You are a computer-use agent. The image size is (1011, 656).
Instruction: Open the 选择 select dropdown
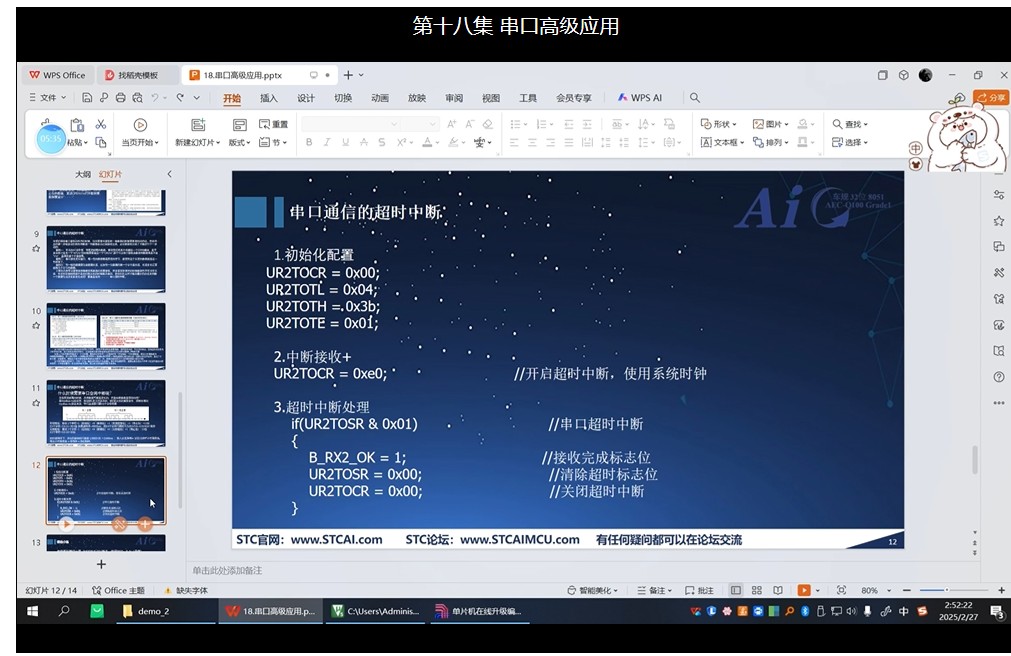[x=850, y=142]
